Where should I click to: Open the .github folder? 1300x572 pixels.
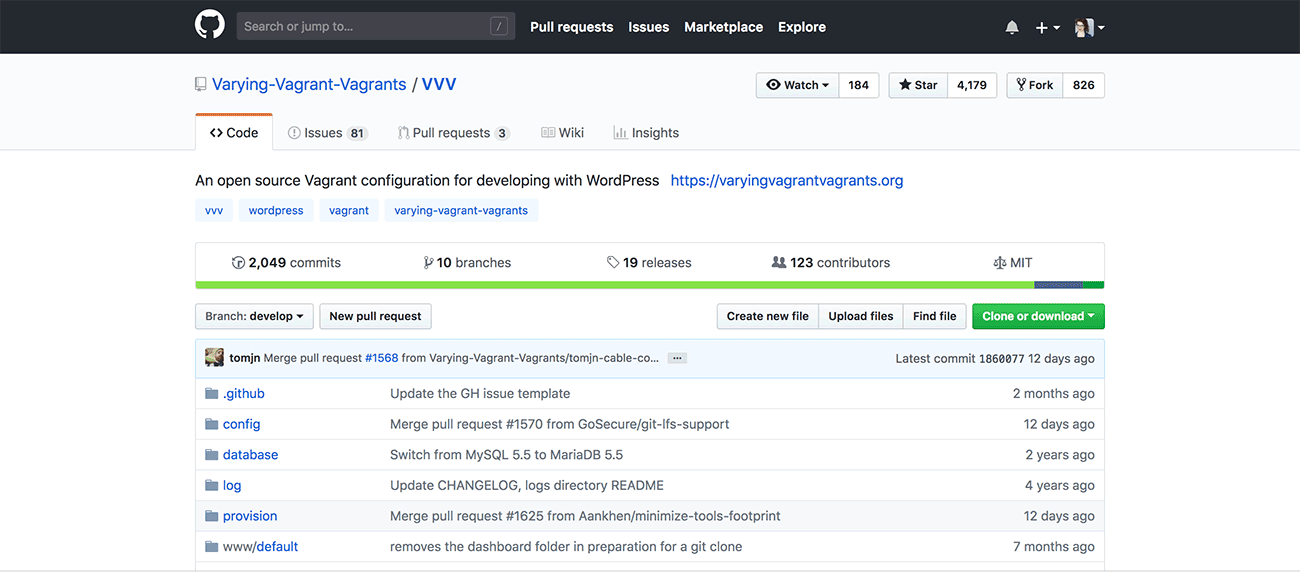tap(244, 394)
